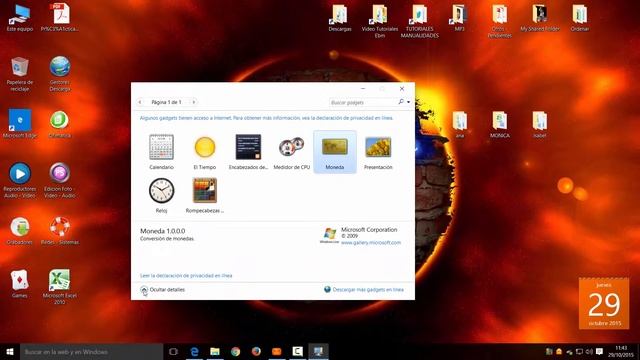640x360 pixels.
Task: Launch Chrome from the taskbar
Action: coord(236,351)
